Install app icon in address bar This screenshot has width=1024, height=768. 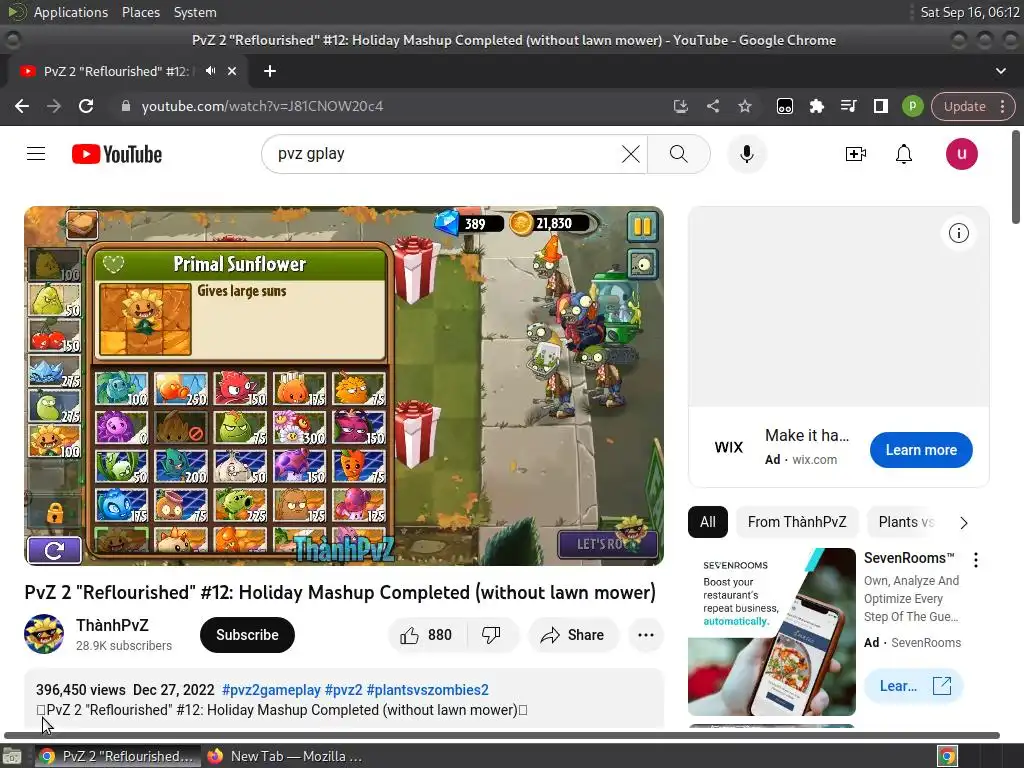pyautogui.click(x=681, y=106)
